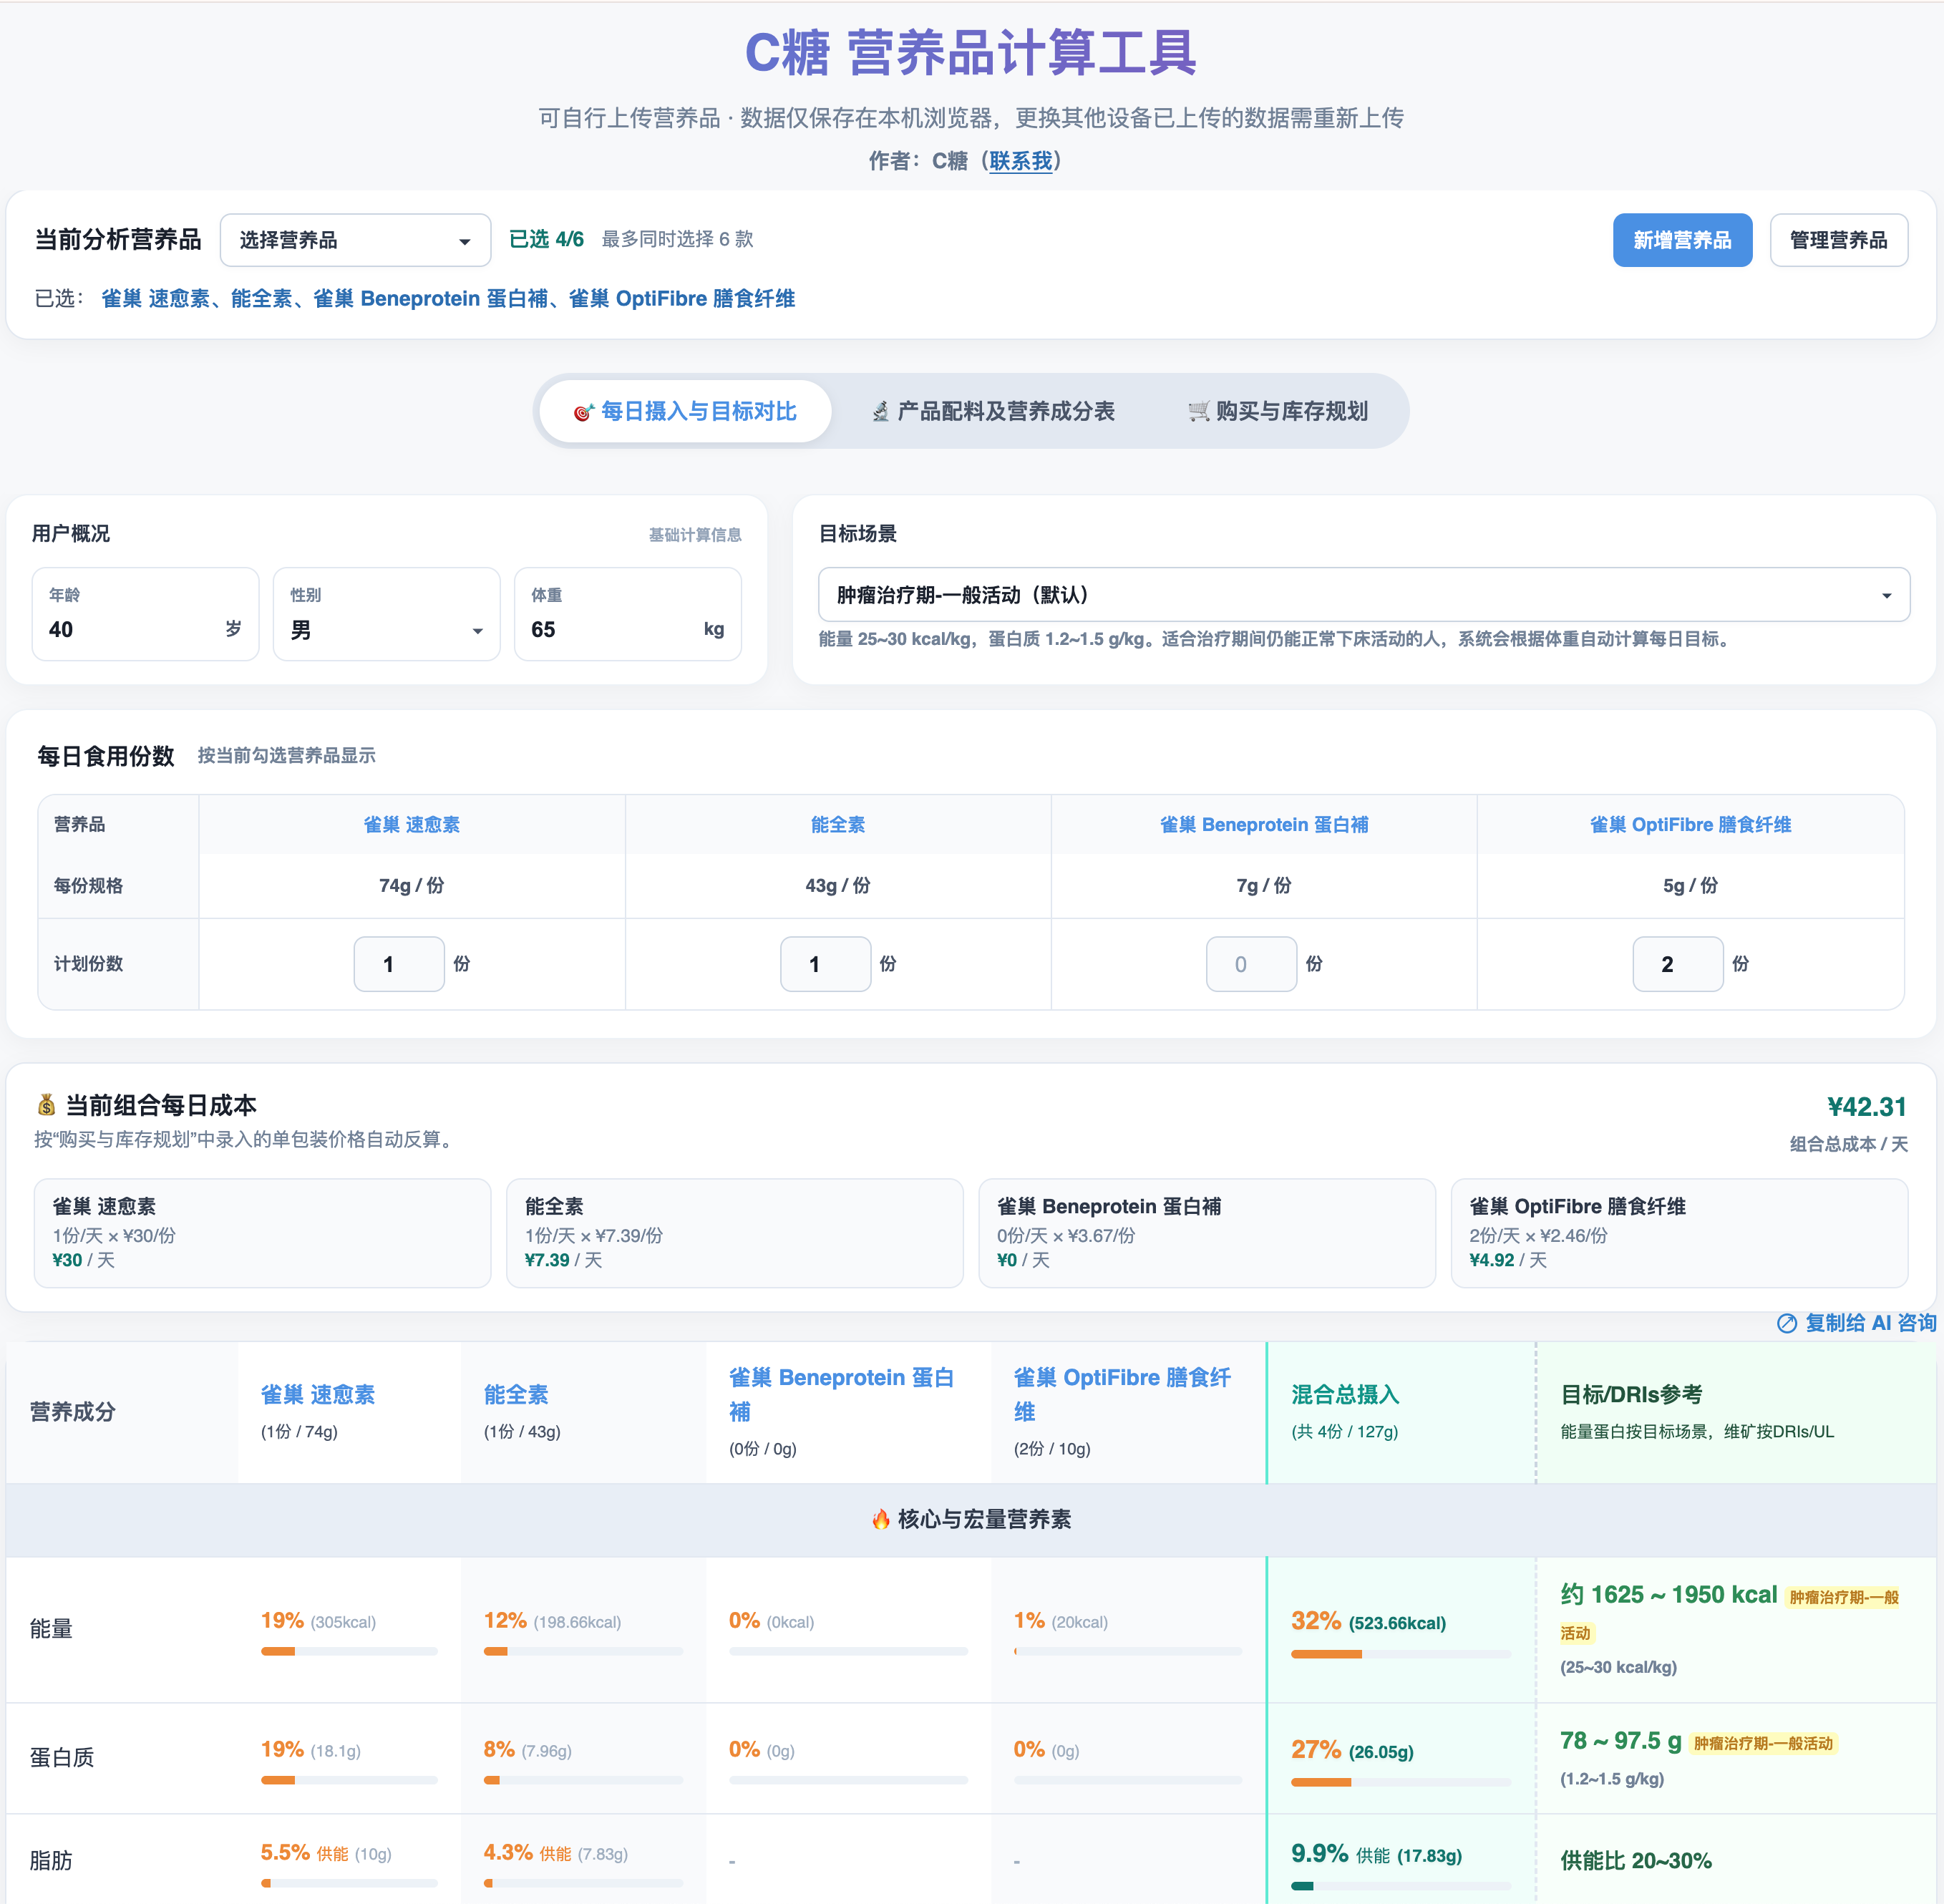Click 能量 progress bar for 混合总摄入 32%
Image resolution: width=1944 pixels, height=1904 pixels.
click(1400, 1654)
